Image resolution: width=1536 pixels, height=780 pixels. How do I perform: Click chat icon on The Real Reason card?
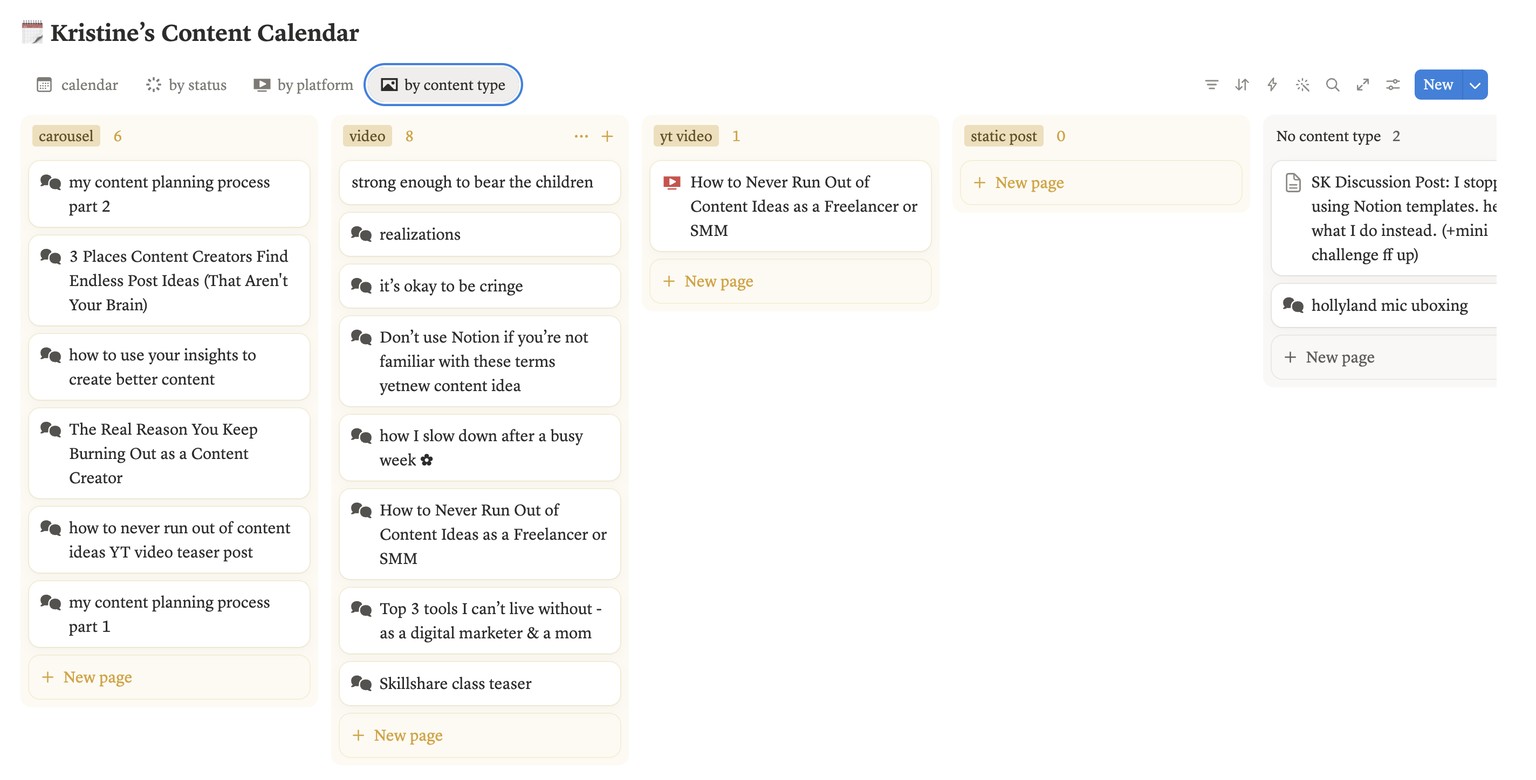pos(50,430)
